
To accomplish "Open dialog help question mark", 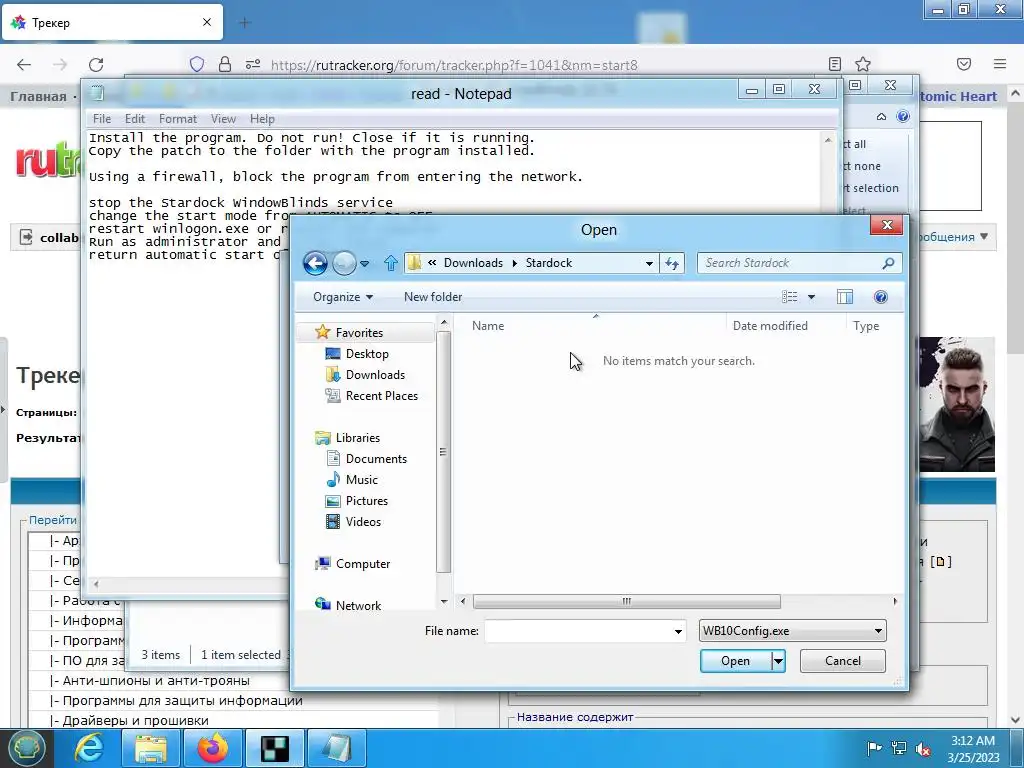I will click(x=880, y=297).
